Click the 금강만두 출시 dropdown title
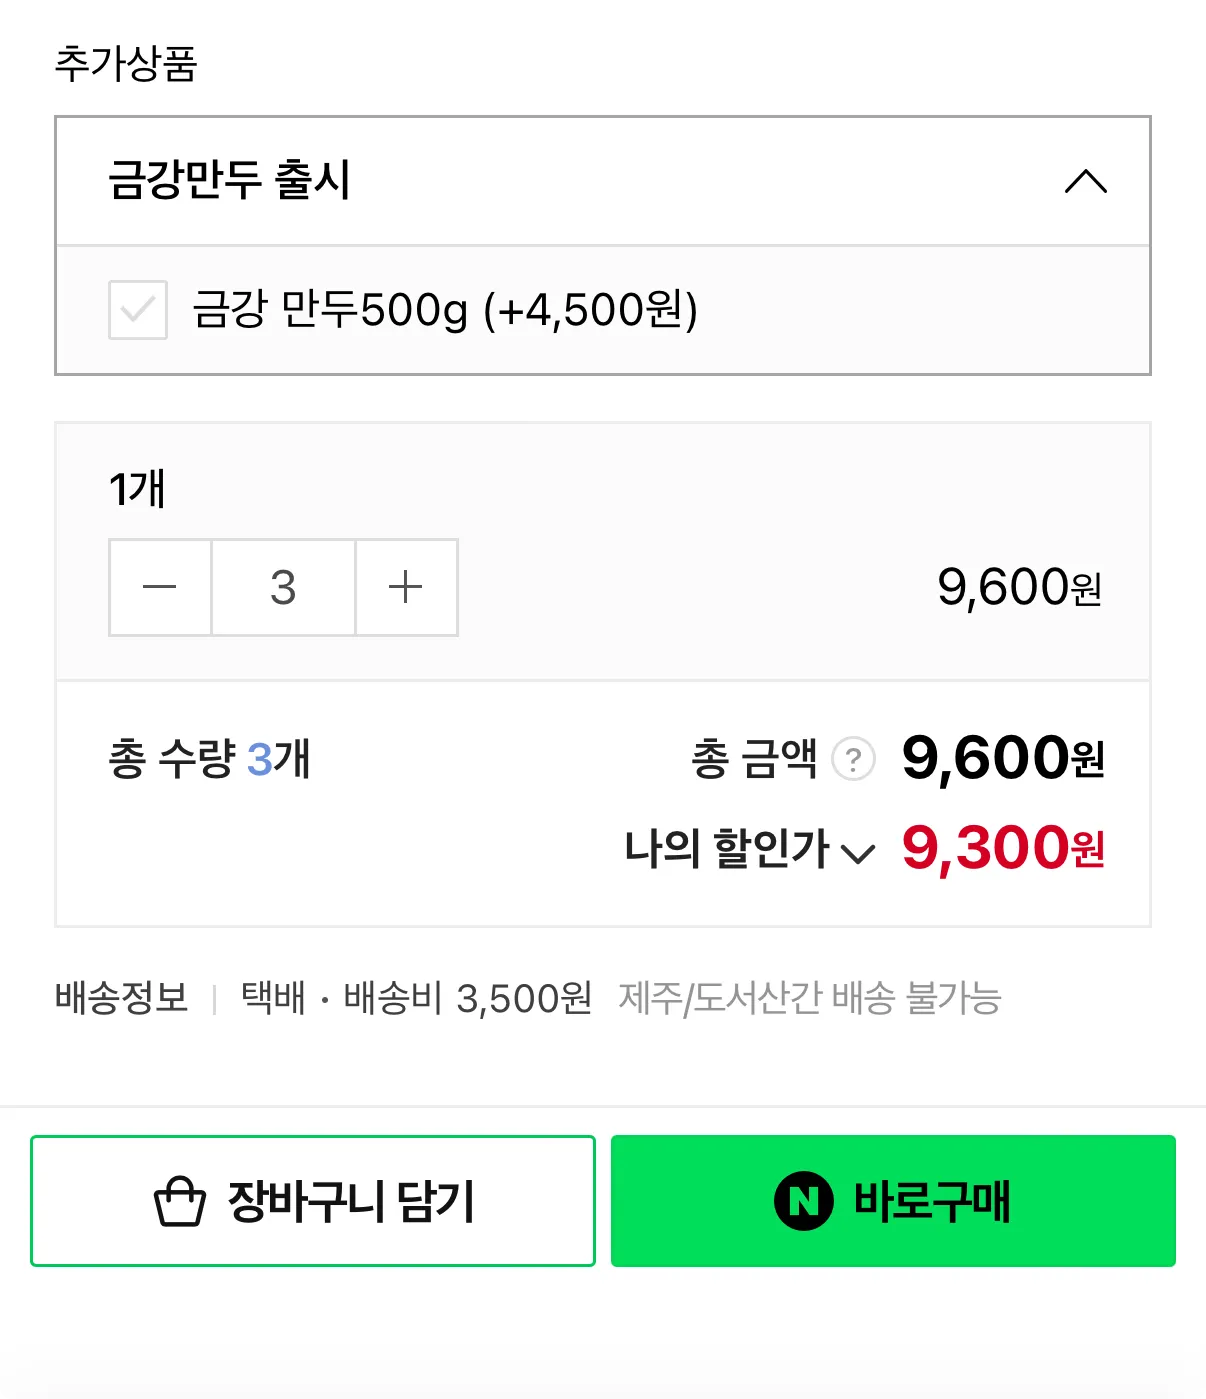This screenshot has height=1399, width=1206. [x=229, y=181]
